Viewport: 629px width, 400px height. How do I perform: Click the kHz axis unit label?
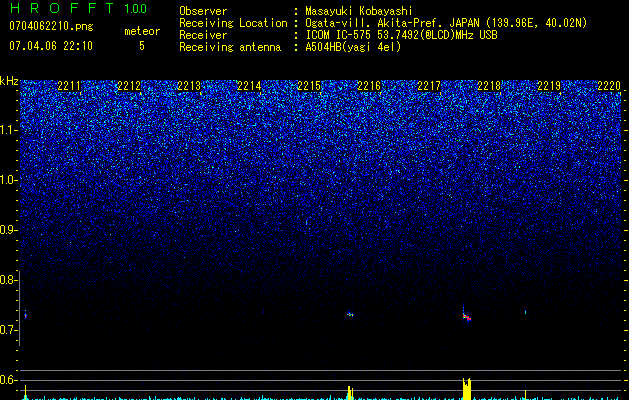[9, 81]
